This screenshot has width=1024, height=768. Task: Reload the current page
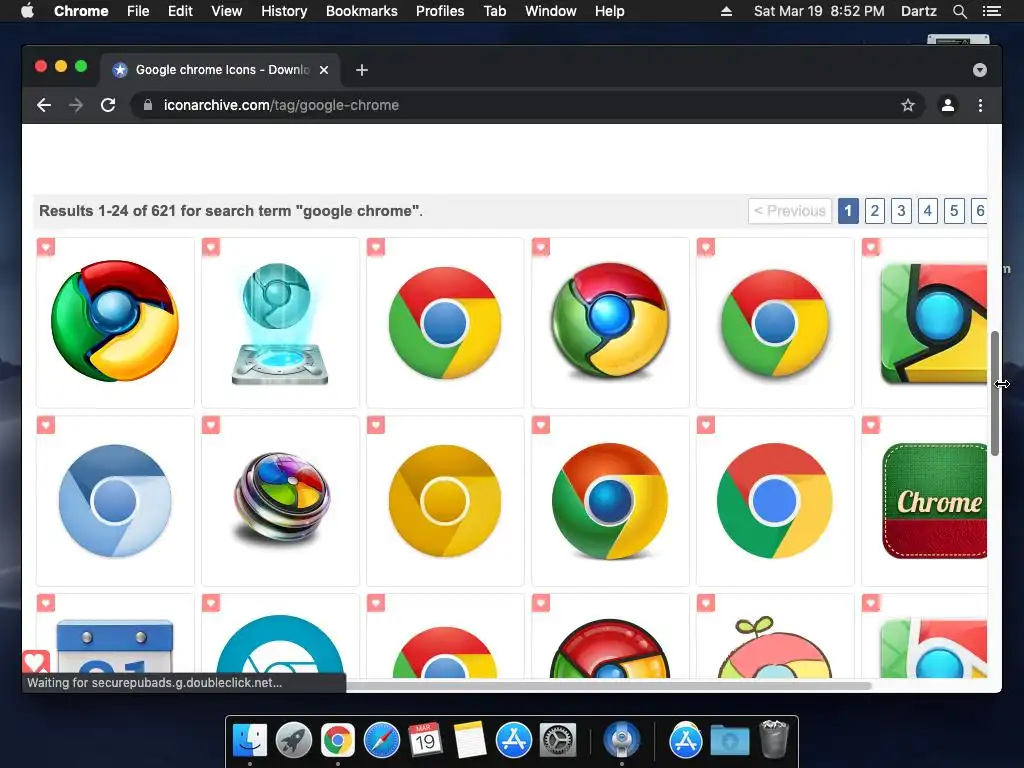point(108,105)
